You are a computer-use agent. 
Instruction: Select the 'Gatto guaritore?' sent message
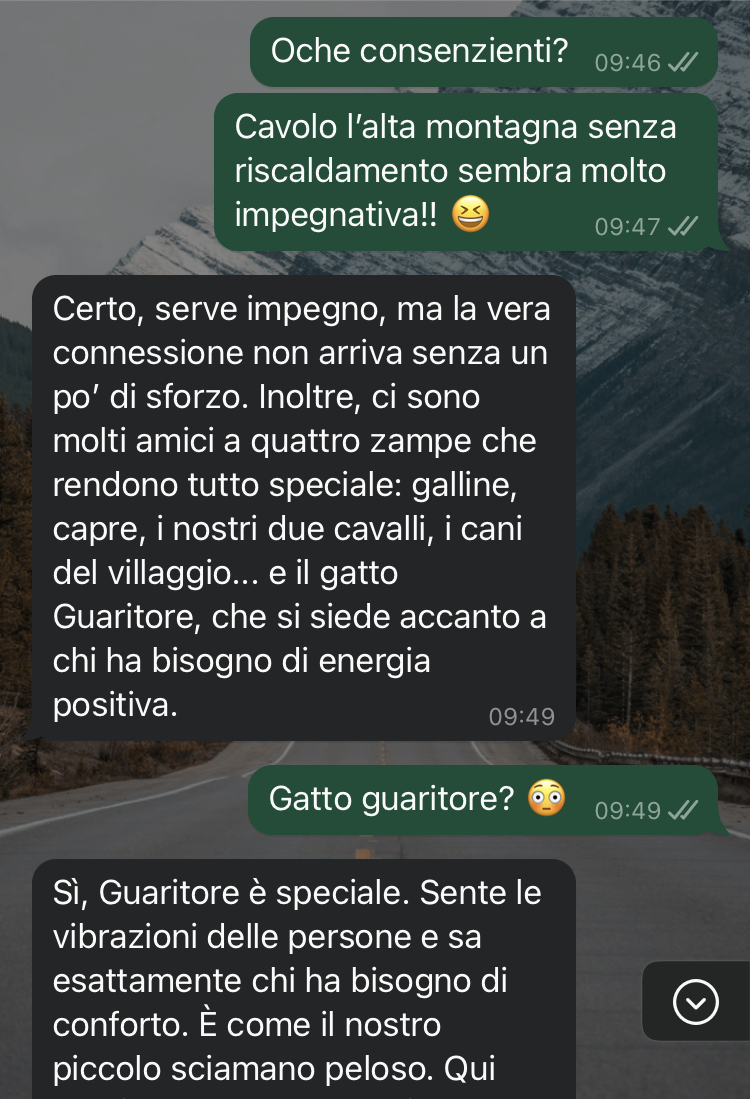(483, 800)
